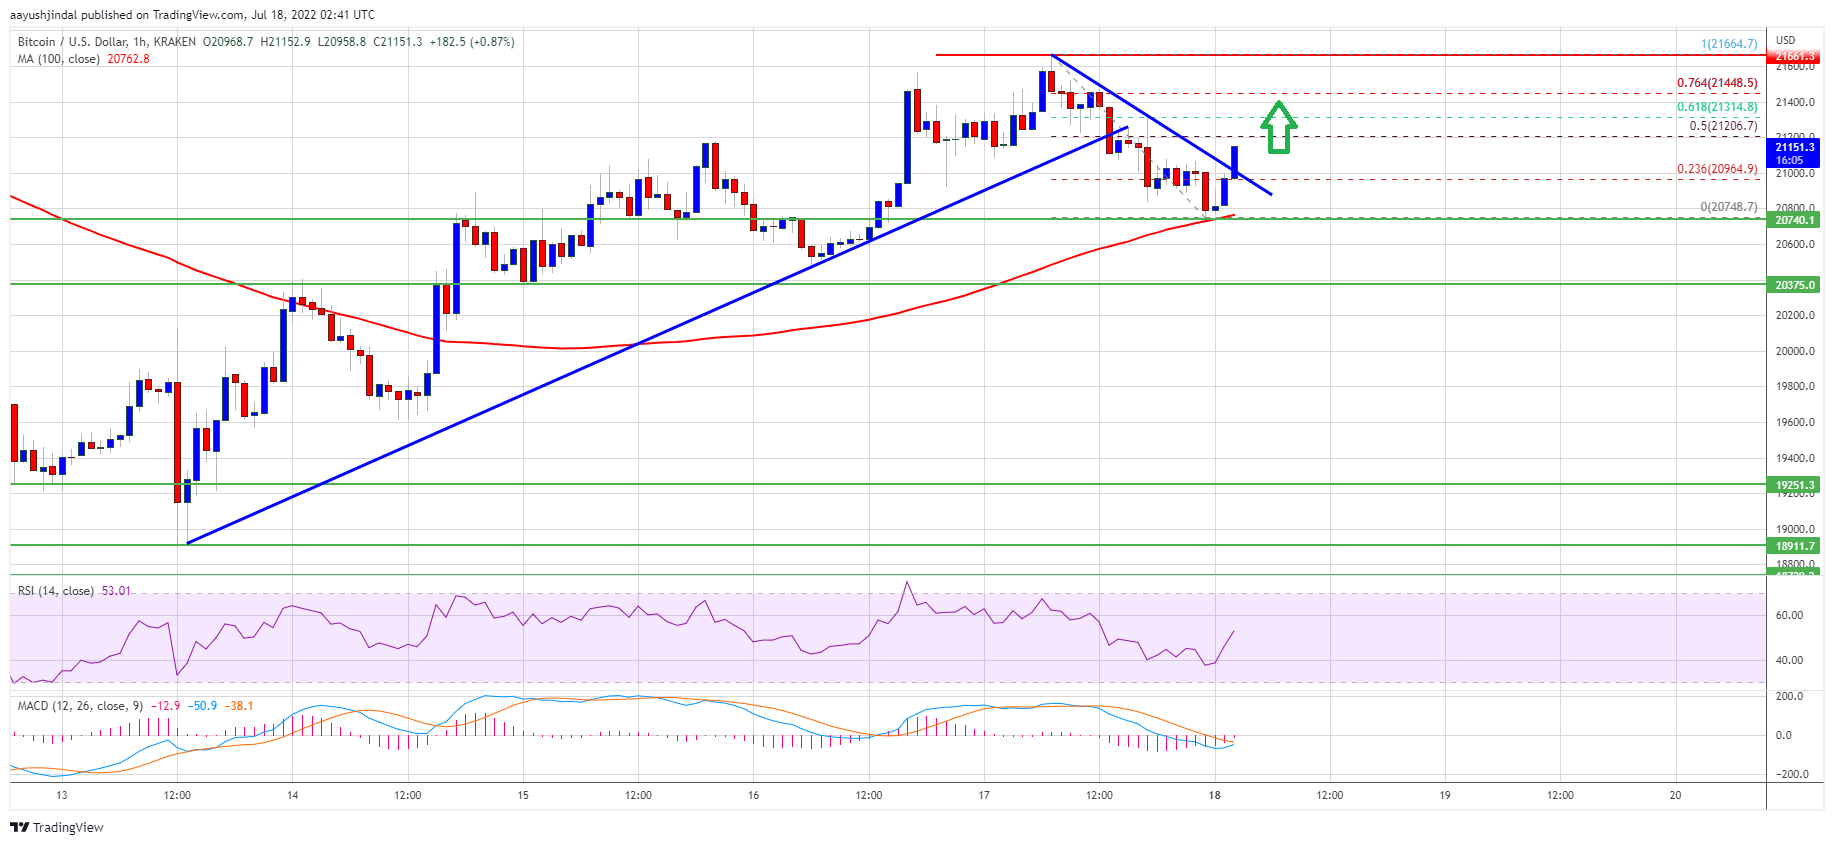
Task: Click the 19000.0 price axis label
Action: coord(1795,529)
